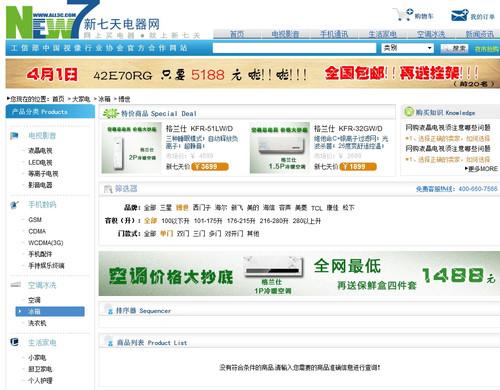Click the 生活家电 category icon in sidebar
The width and height of the screenshot is (500, 390).
(x=14, y=342)
